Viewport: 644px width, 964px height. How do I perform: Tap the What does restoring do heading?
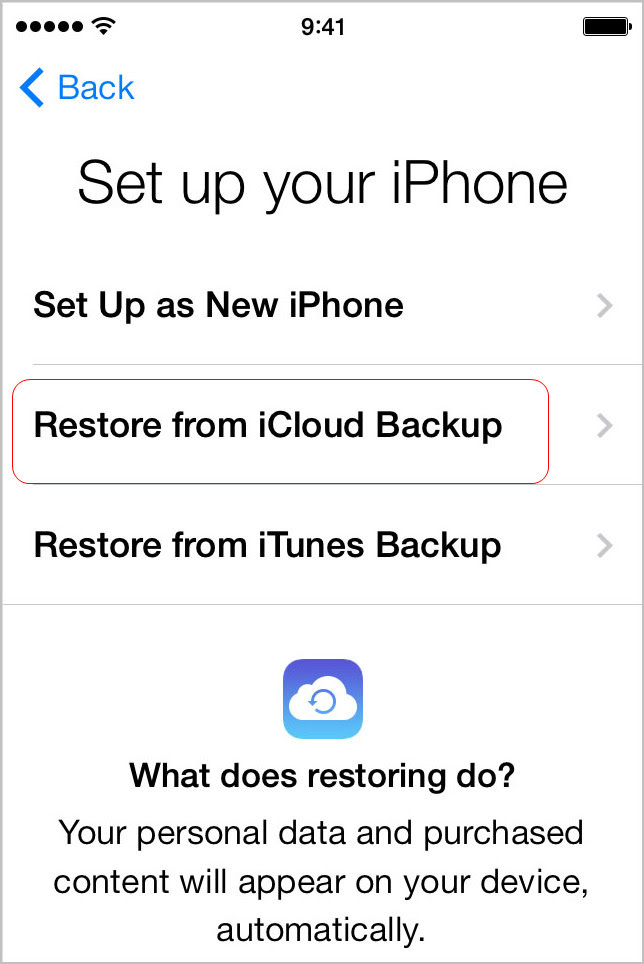tap(322, 775)
